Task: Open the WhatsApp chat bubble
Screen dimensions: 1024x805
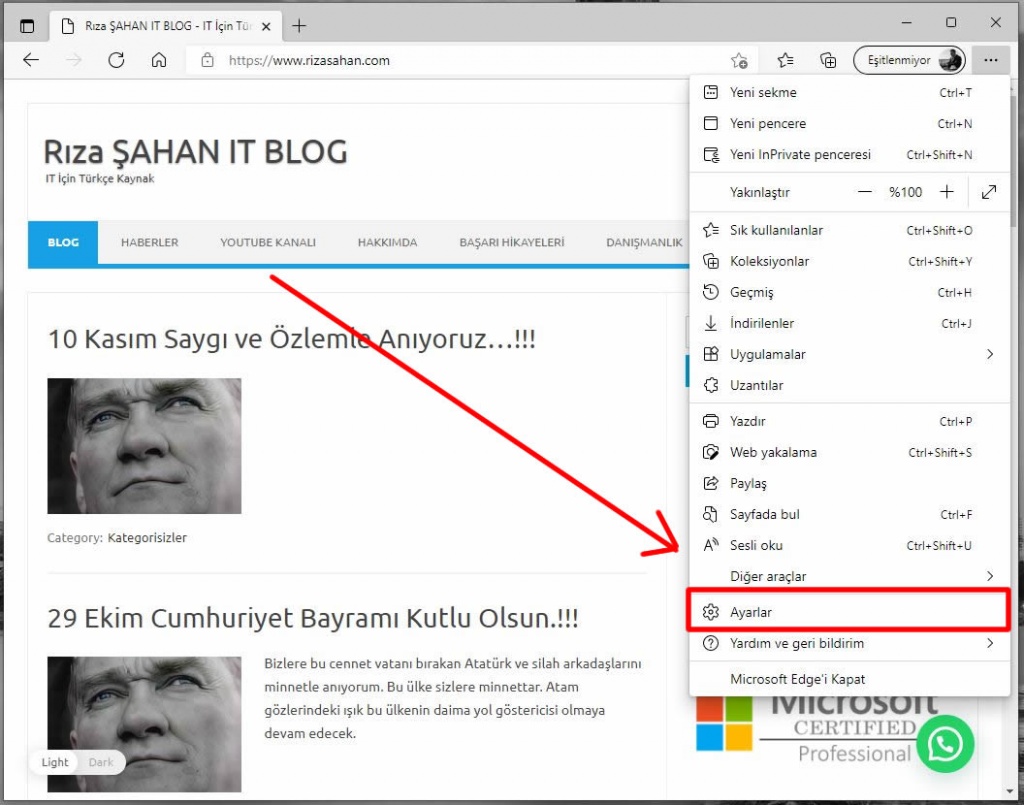Action: [x=945, y=744]
